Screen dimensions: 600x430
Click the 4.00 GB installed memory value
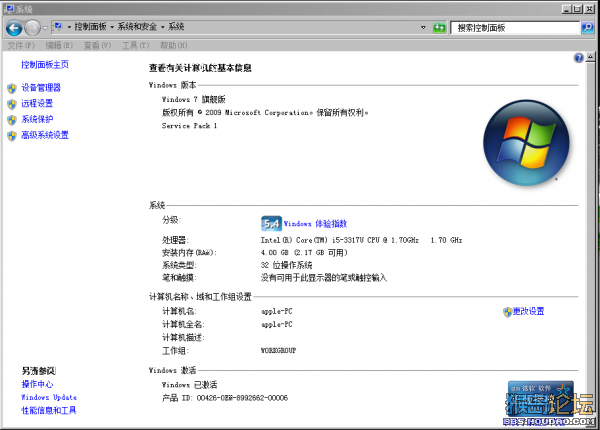point(304,252)
